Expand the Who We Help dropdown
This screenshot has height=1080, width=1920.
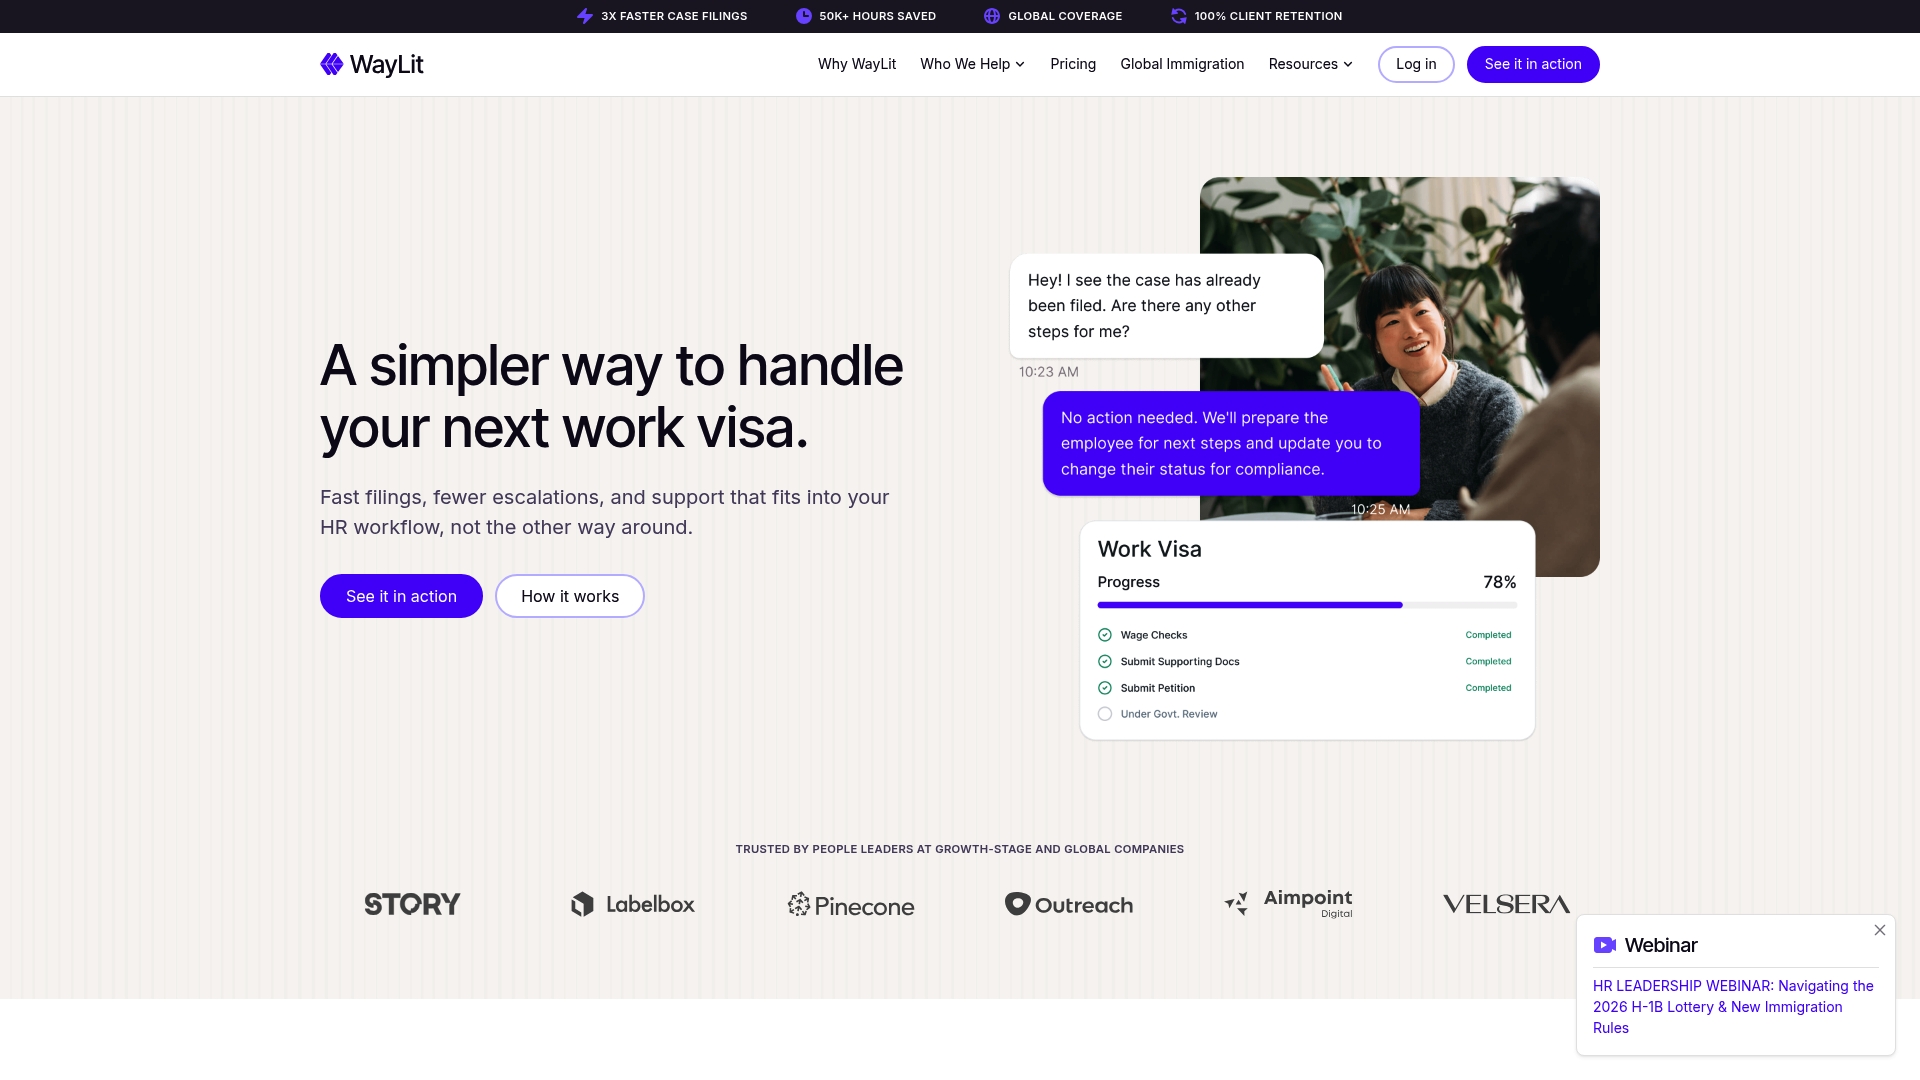[972, 64]
